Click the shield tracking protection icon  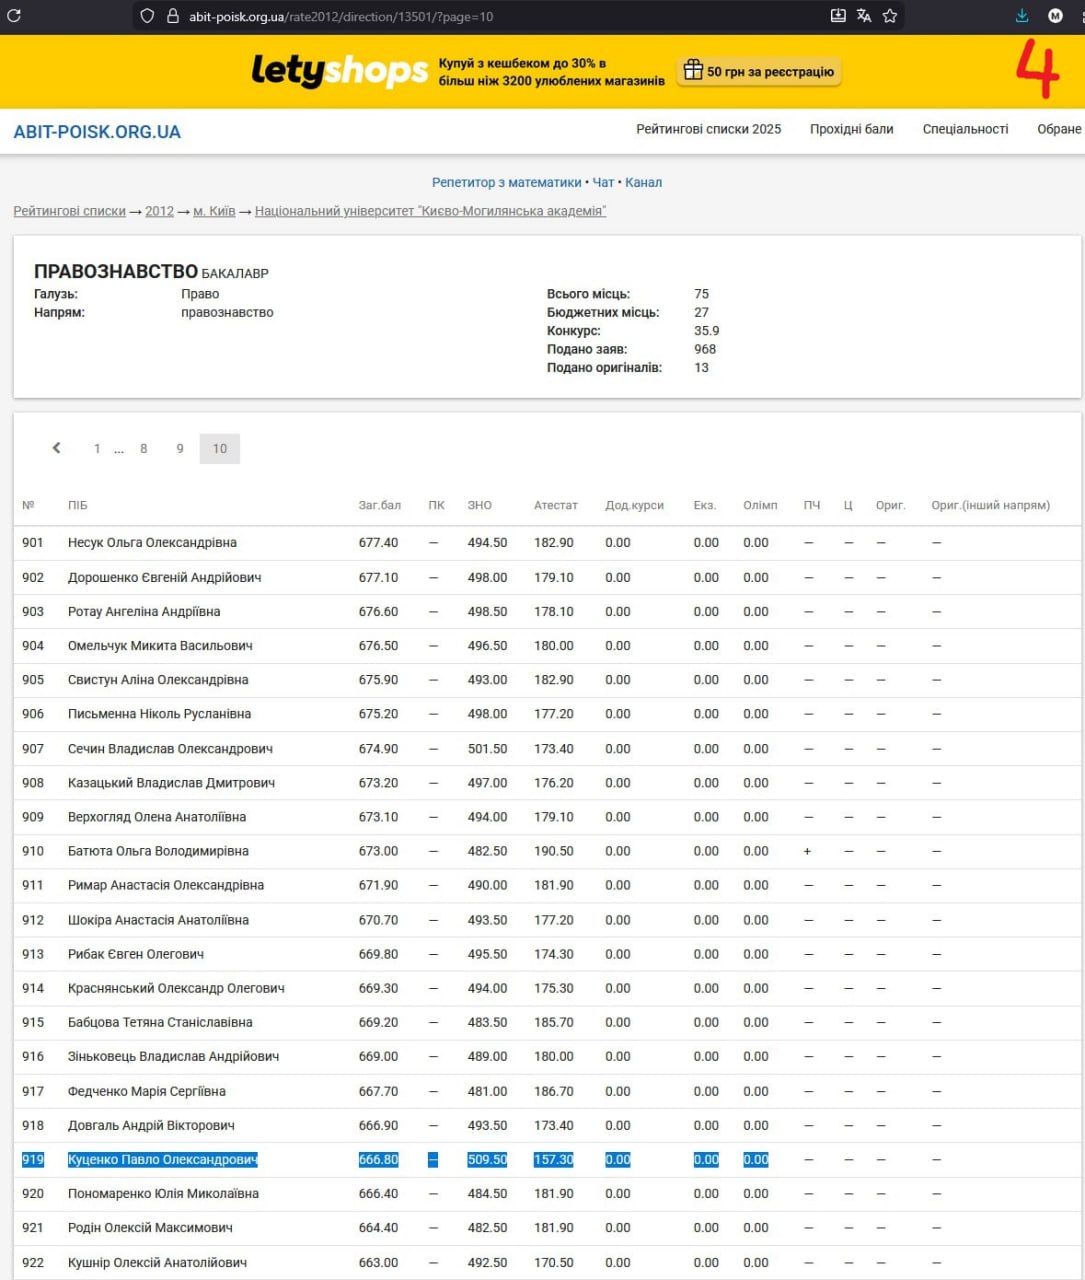point(147,16)
